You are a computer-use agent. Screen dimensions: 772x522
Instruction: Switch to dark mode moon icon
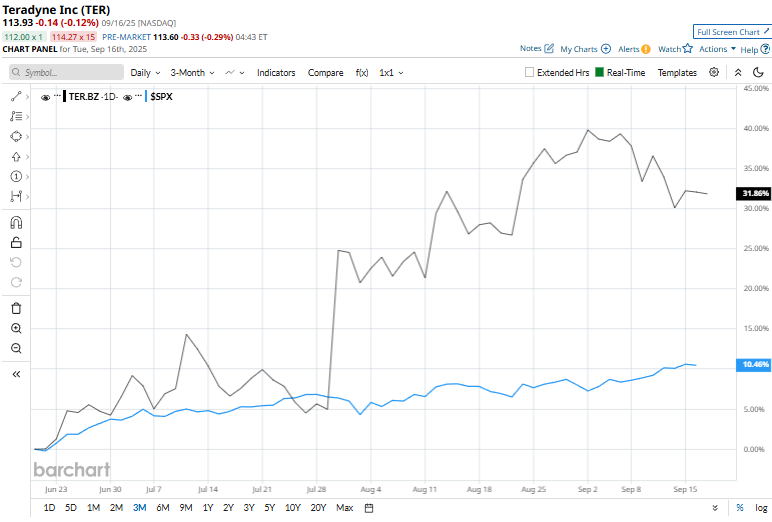[x=758, y=72]
